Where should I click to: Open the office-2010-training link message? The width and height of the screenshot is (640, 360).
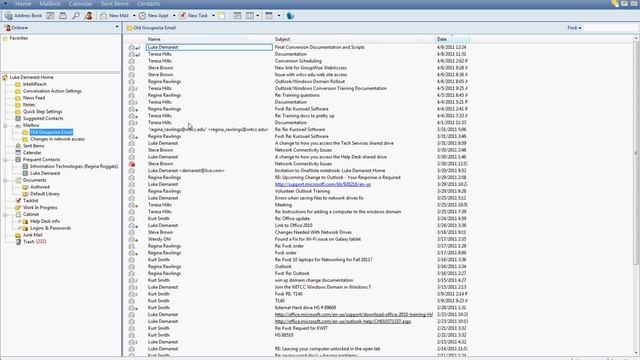(x=353, y=315)
